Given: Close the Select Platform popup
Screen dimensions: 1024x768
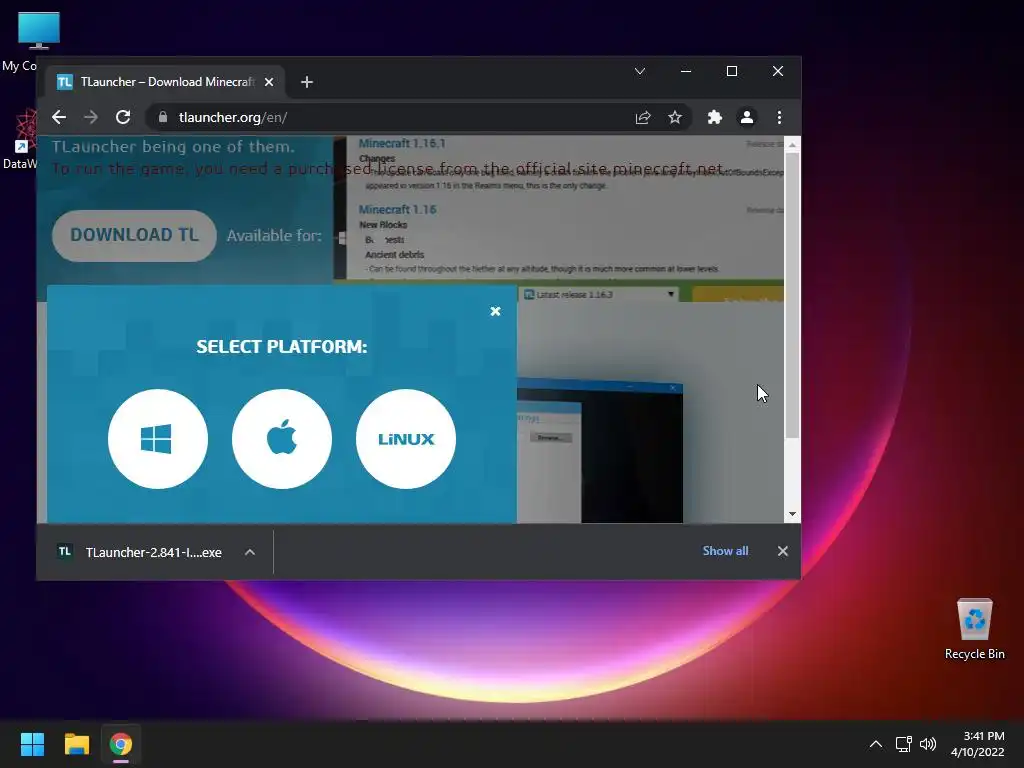Looking at the screenshot, I should tap(495, 312).
